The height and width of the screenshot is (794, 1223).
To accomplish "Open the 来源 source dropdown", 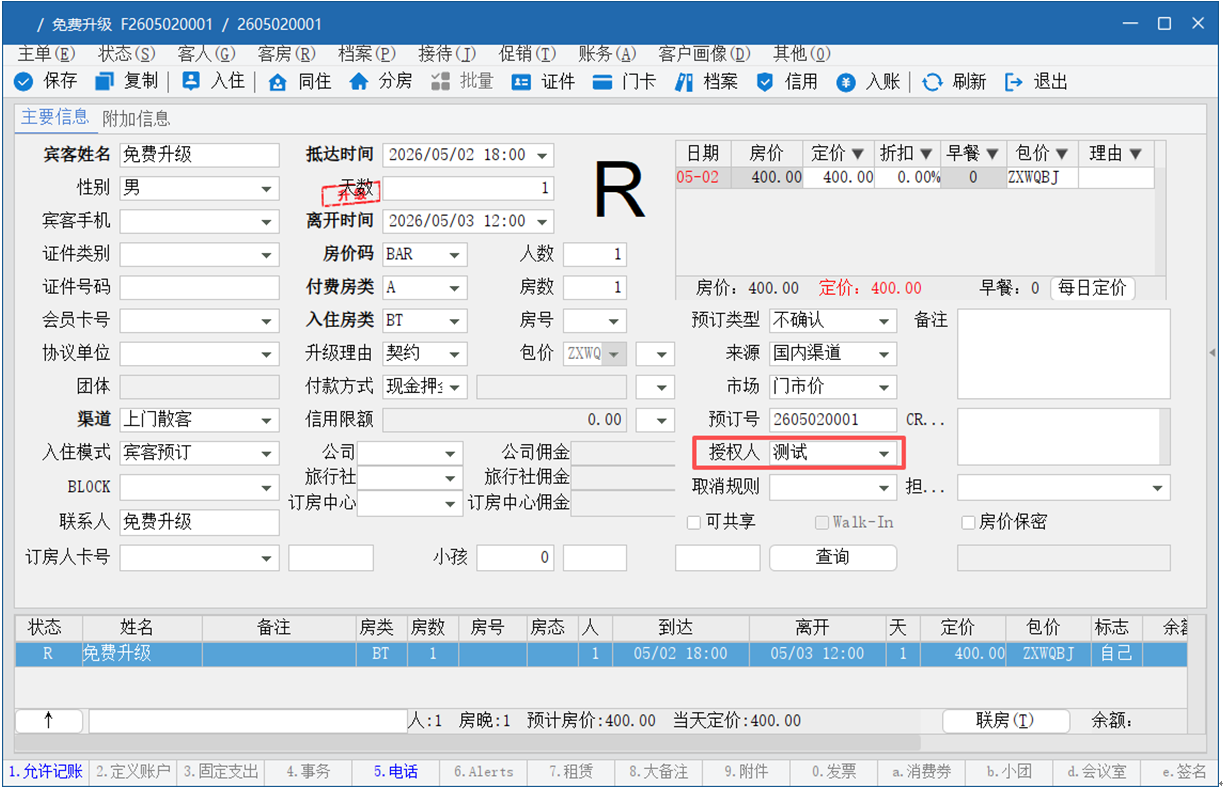I will coord(884,353).
